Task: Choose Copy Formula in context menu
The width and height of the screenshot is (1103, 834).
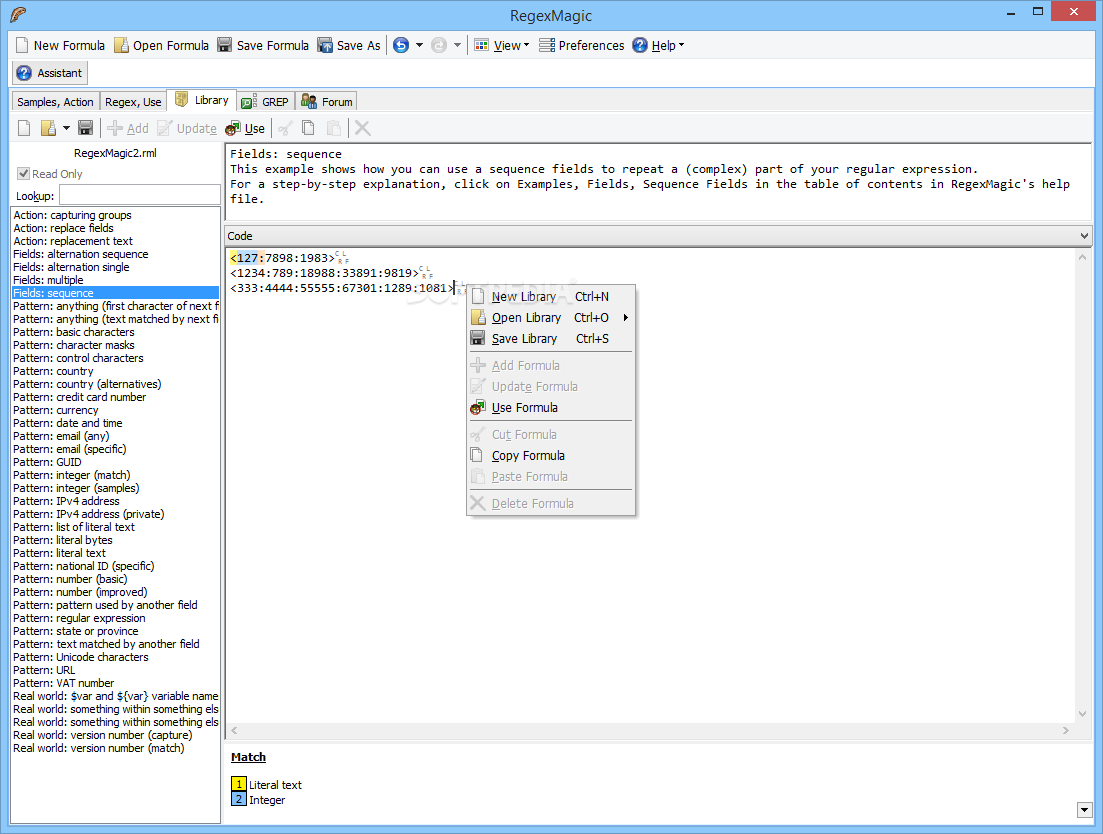Action: point(551,456)
